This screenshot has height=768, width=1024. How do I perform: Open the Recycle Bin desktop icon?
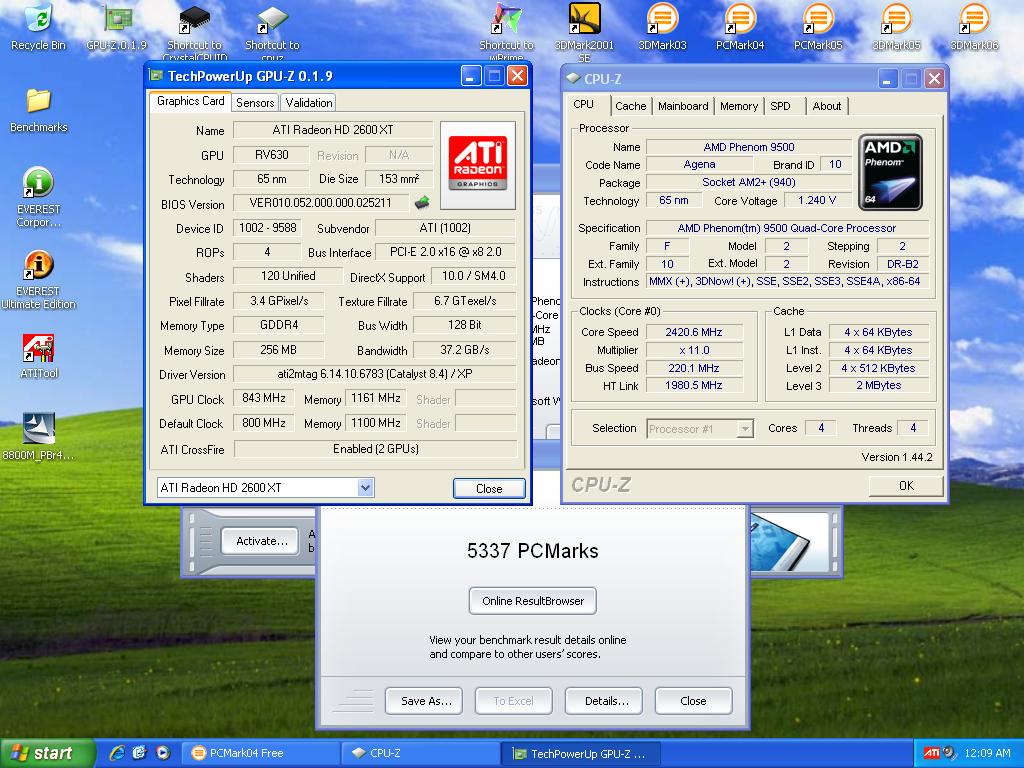pos(39,26)
